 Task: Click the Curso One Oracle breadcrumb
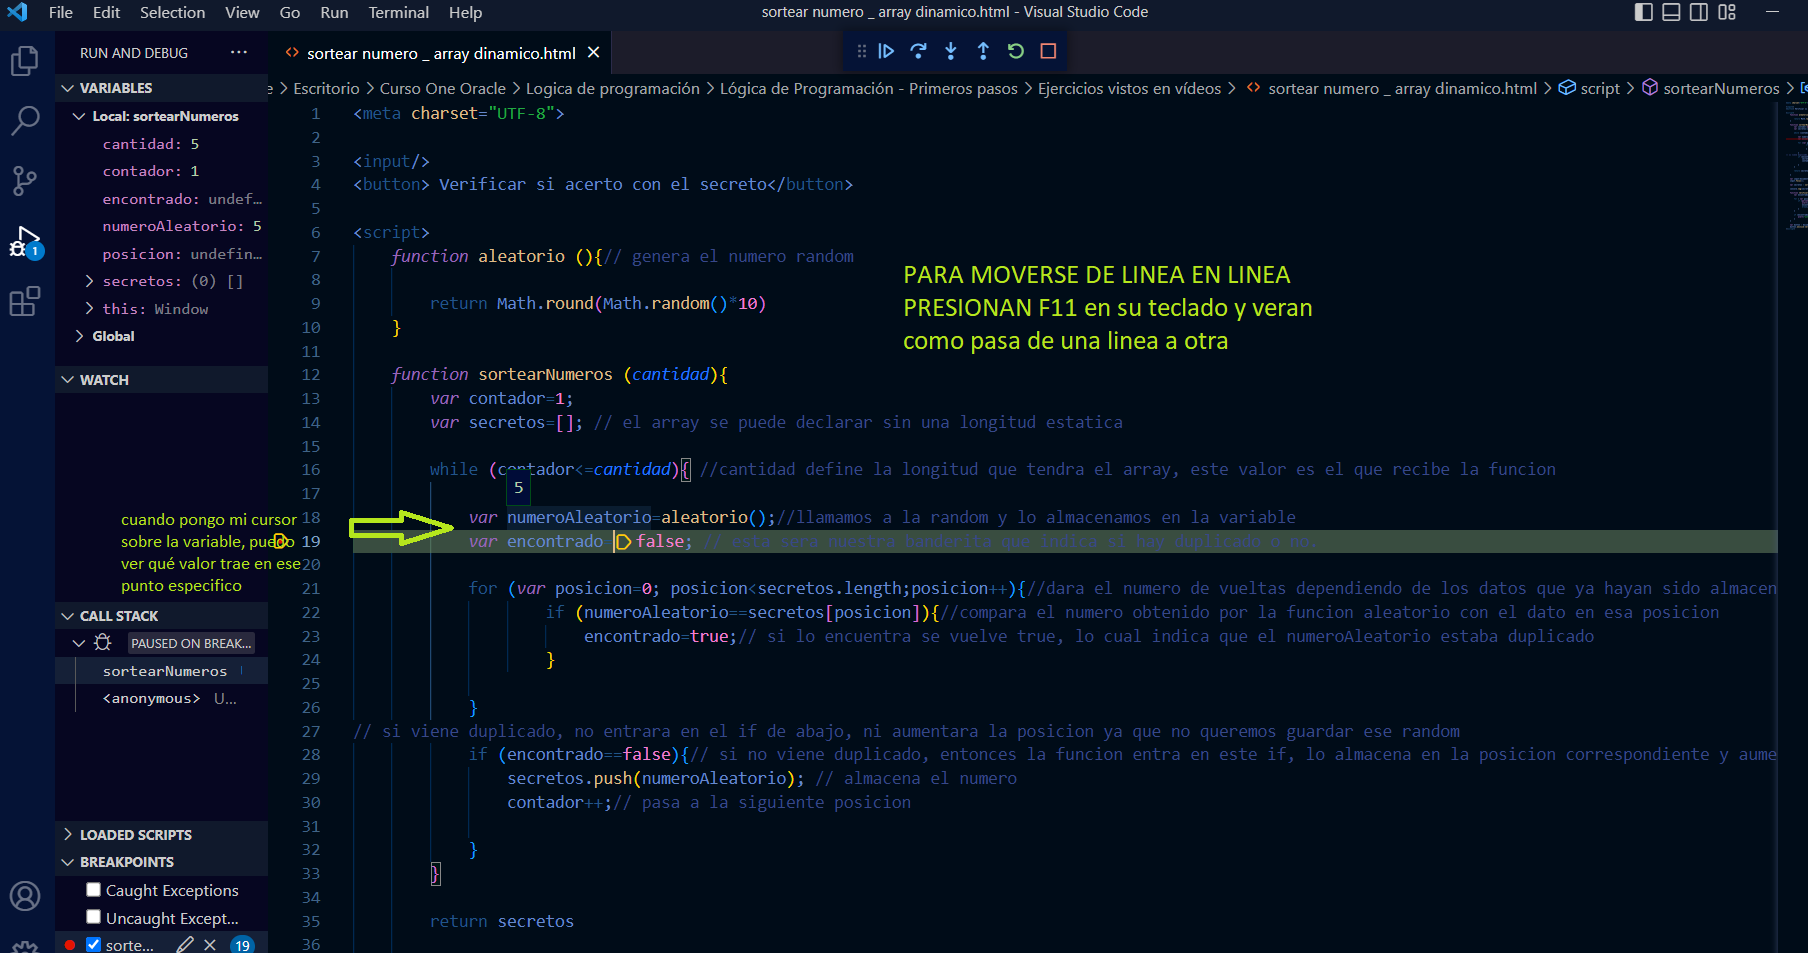443,88
